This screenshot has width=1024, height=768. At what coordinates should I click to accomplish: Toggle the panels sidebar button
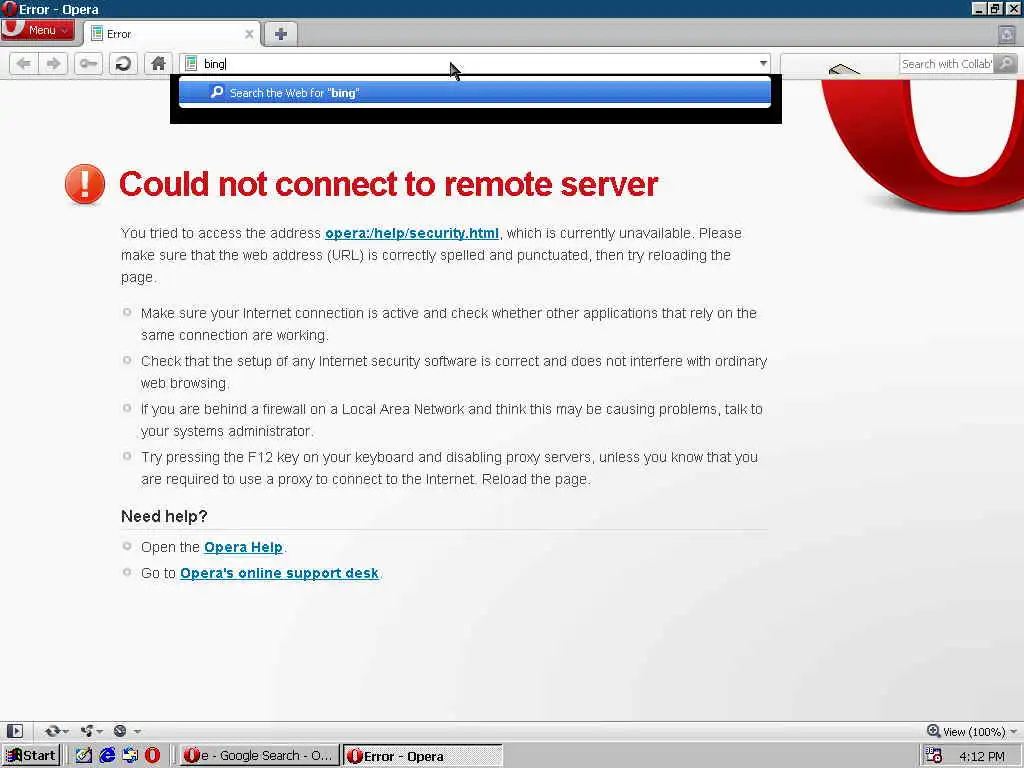click(x=14, y=731)
